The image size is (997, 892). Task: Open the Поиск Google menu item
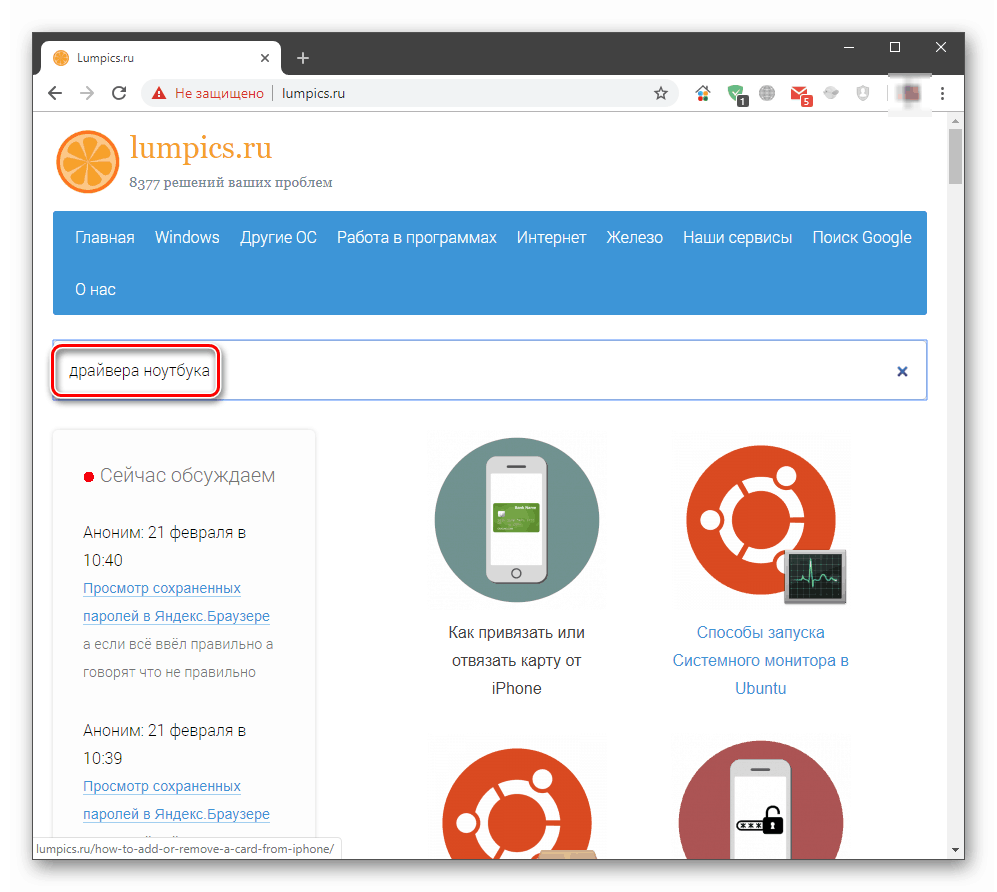862,237
